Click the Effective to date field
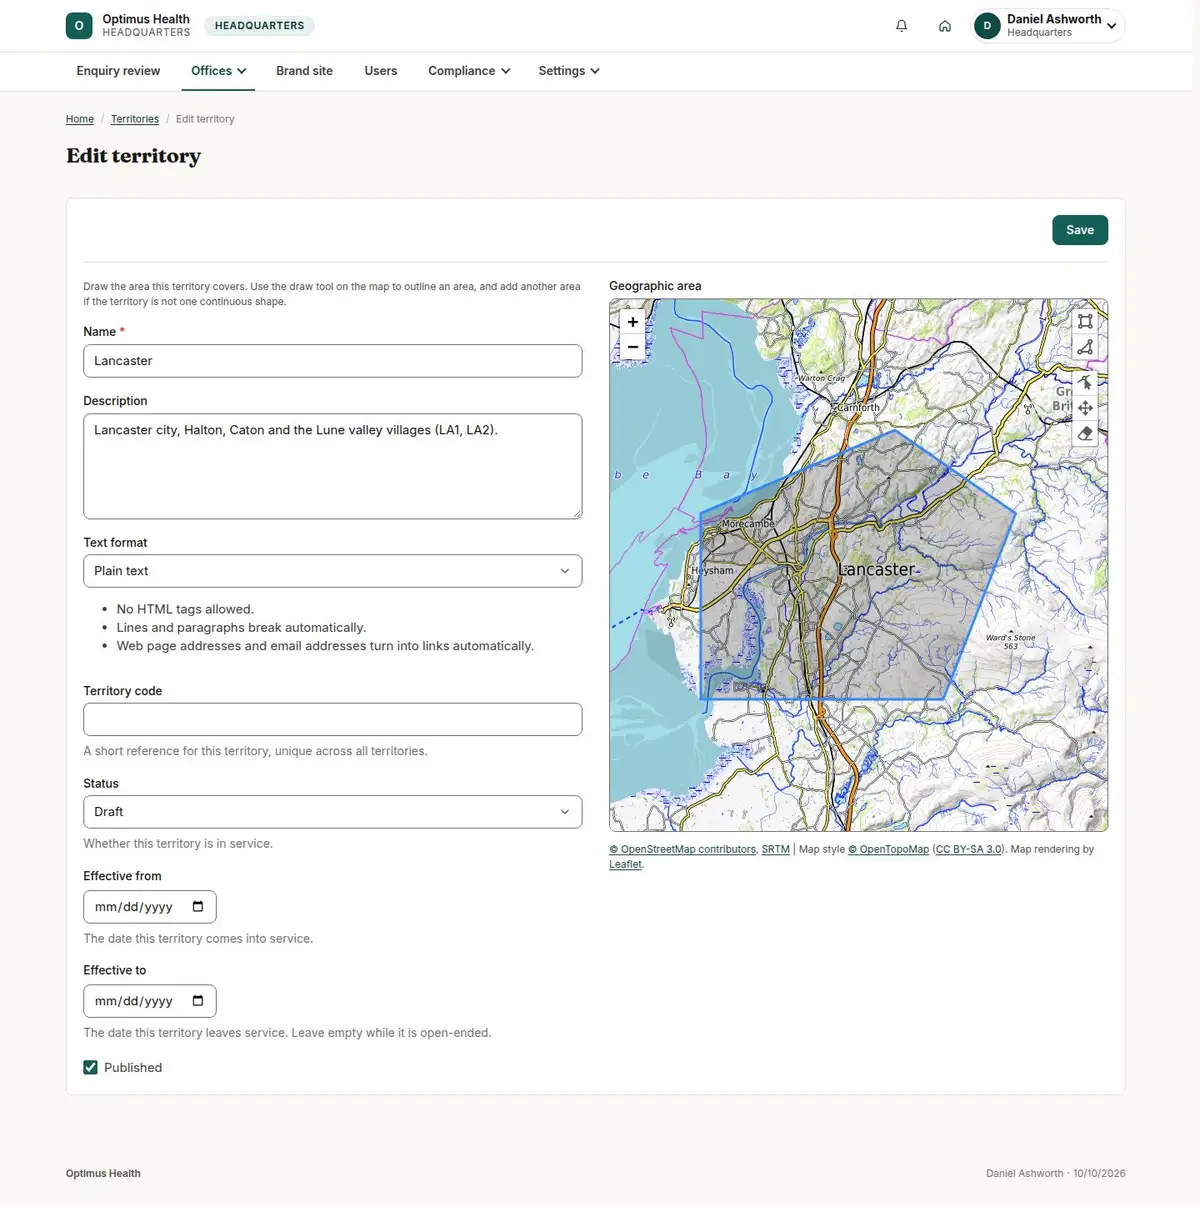The image size is (1200, 1207). click(150, 1001)
